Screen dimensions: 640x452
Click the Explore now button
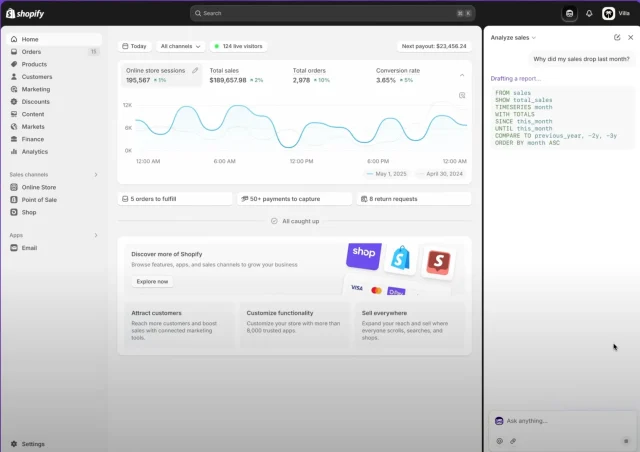[x=152, y=282]
